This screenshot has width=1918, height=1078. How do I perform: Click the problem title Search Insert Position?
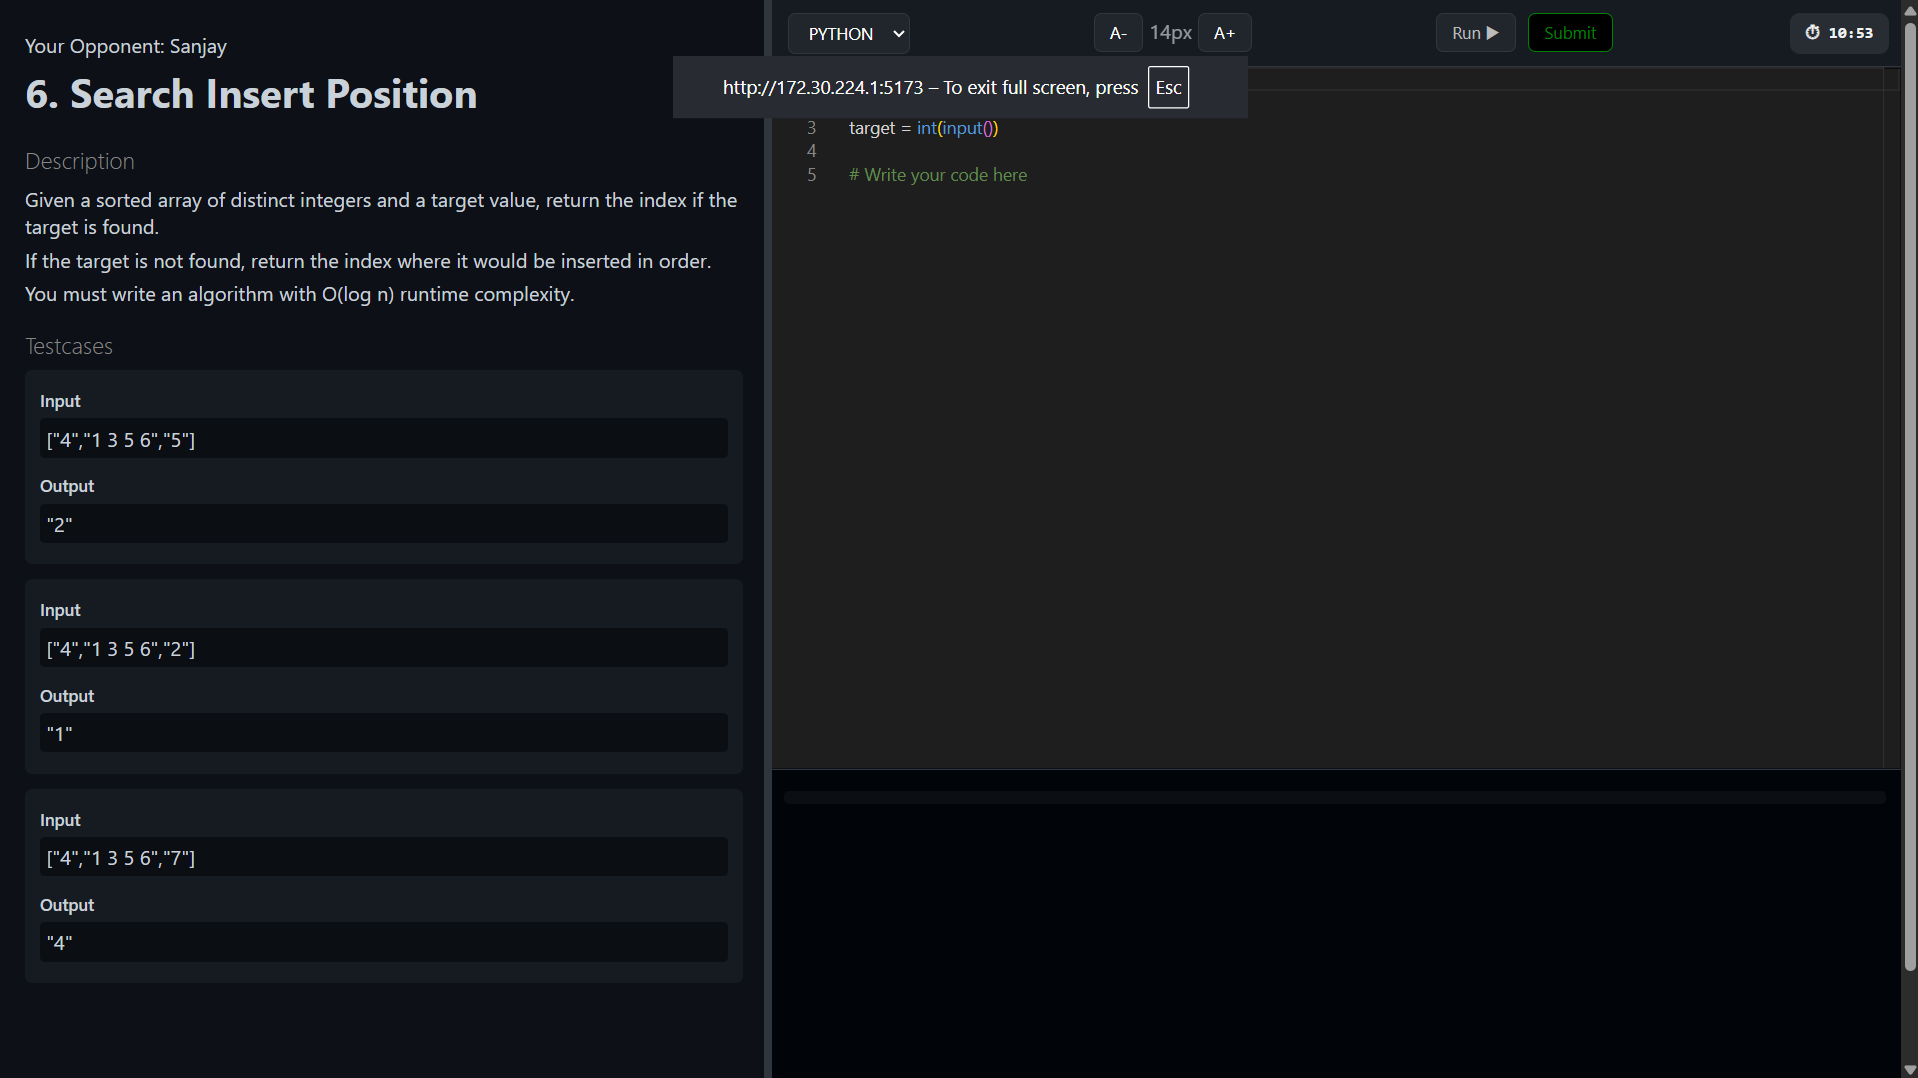pos(251,94)
